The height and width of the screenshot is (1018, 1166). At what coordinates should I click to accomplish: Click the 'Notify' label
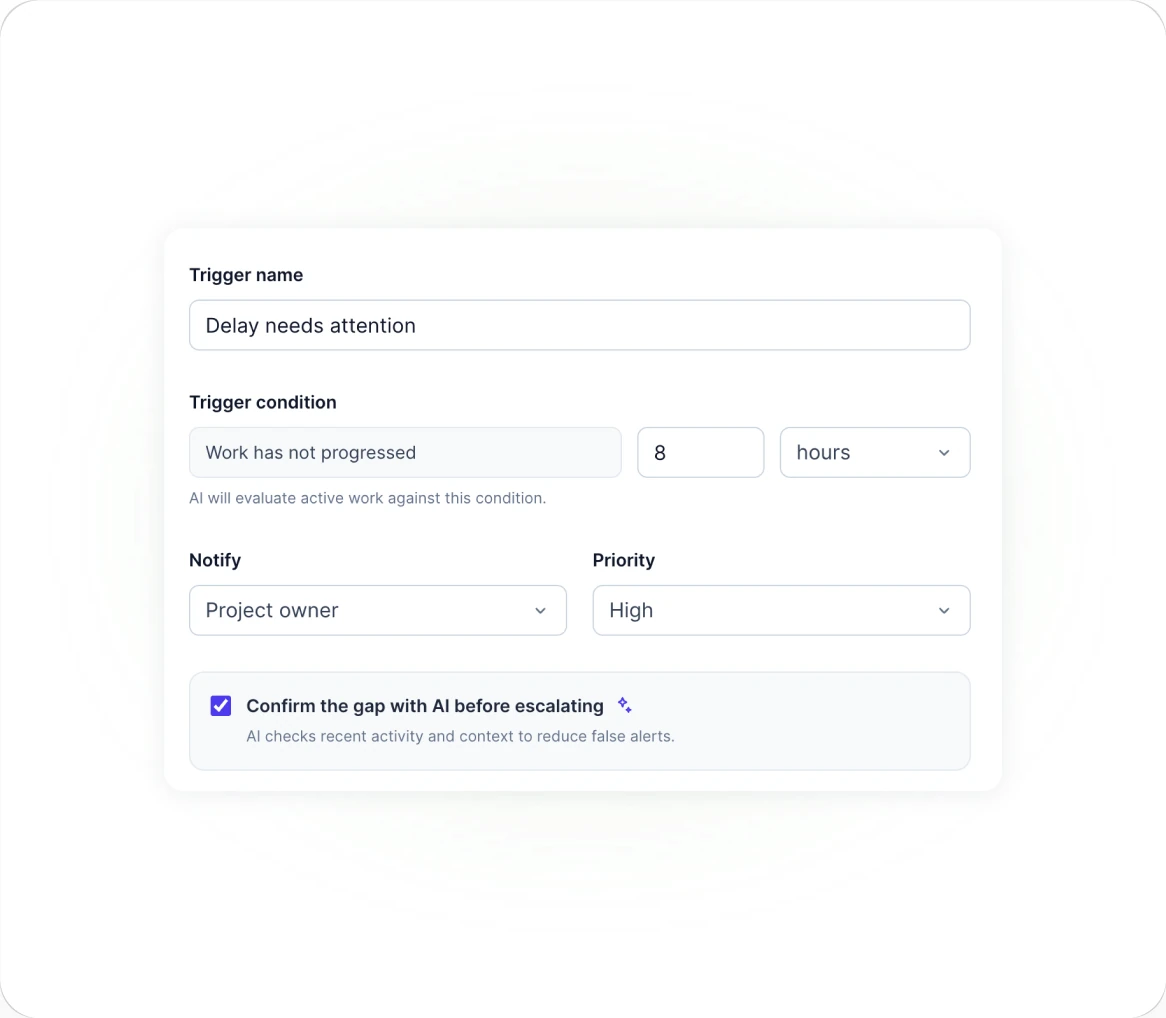click(x=215, y=560)
